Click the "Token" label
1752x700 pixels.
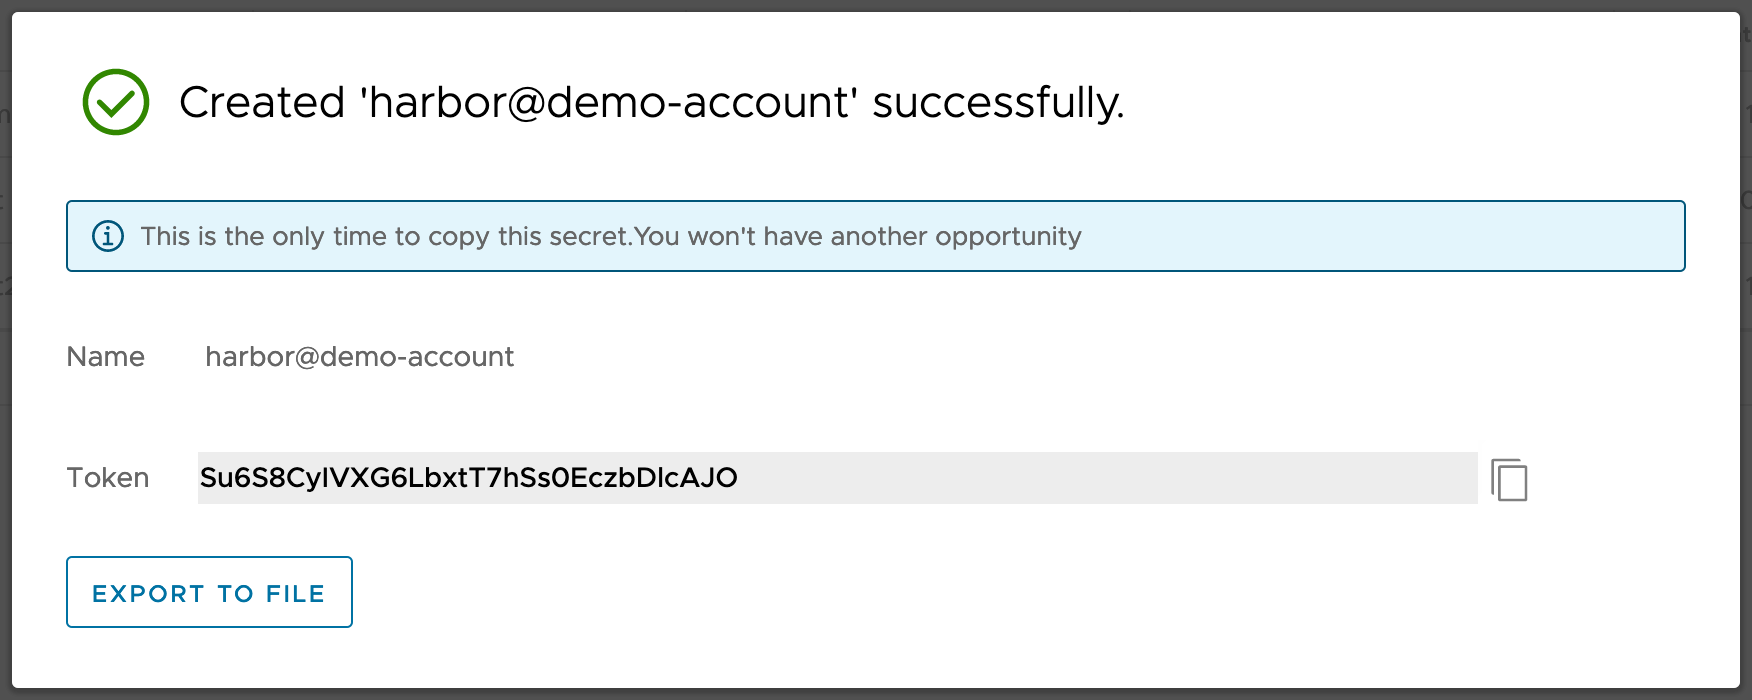coord(107,478)
